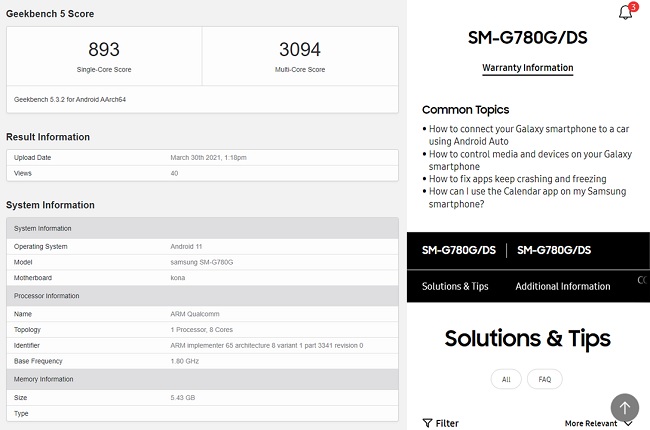Select the All filter pill

(x=506, y=379)
